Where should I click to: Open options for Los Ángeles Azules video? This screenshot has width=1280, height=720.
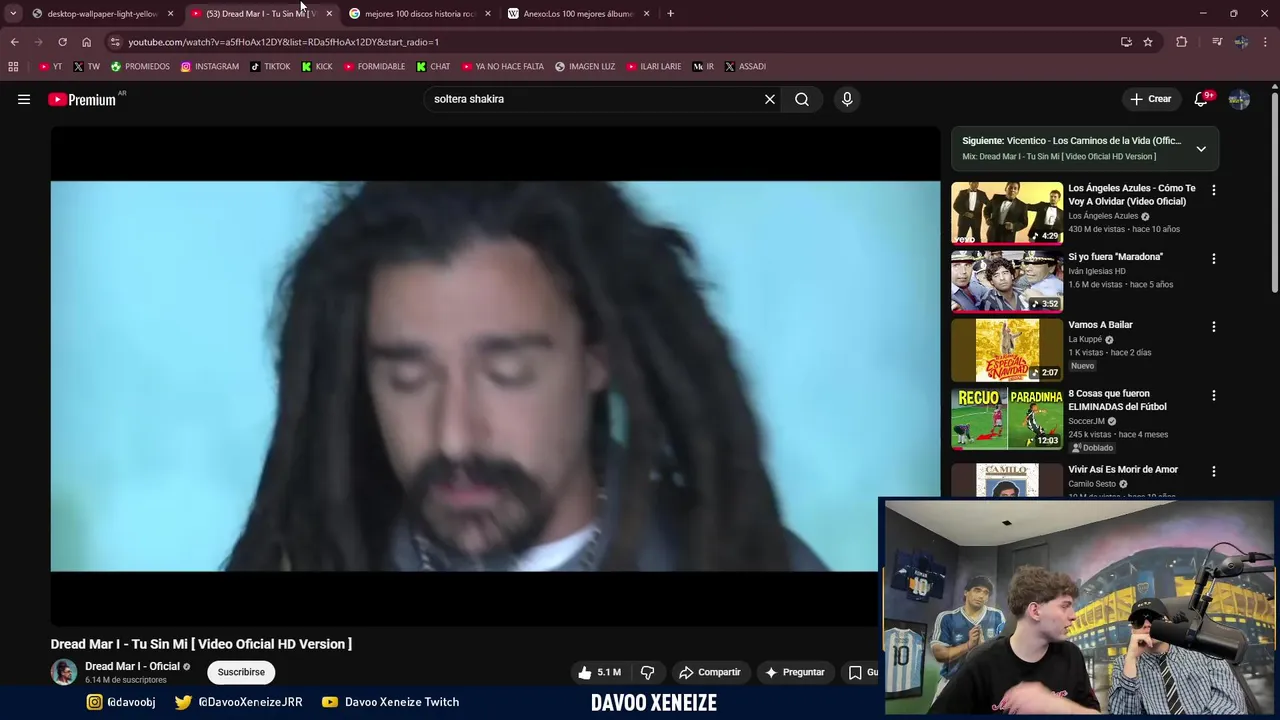point(1214,190)
